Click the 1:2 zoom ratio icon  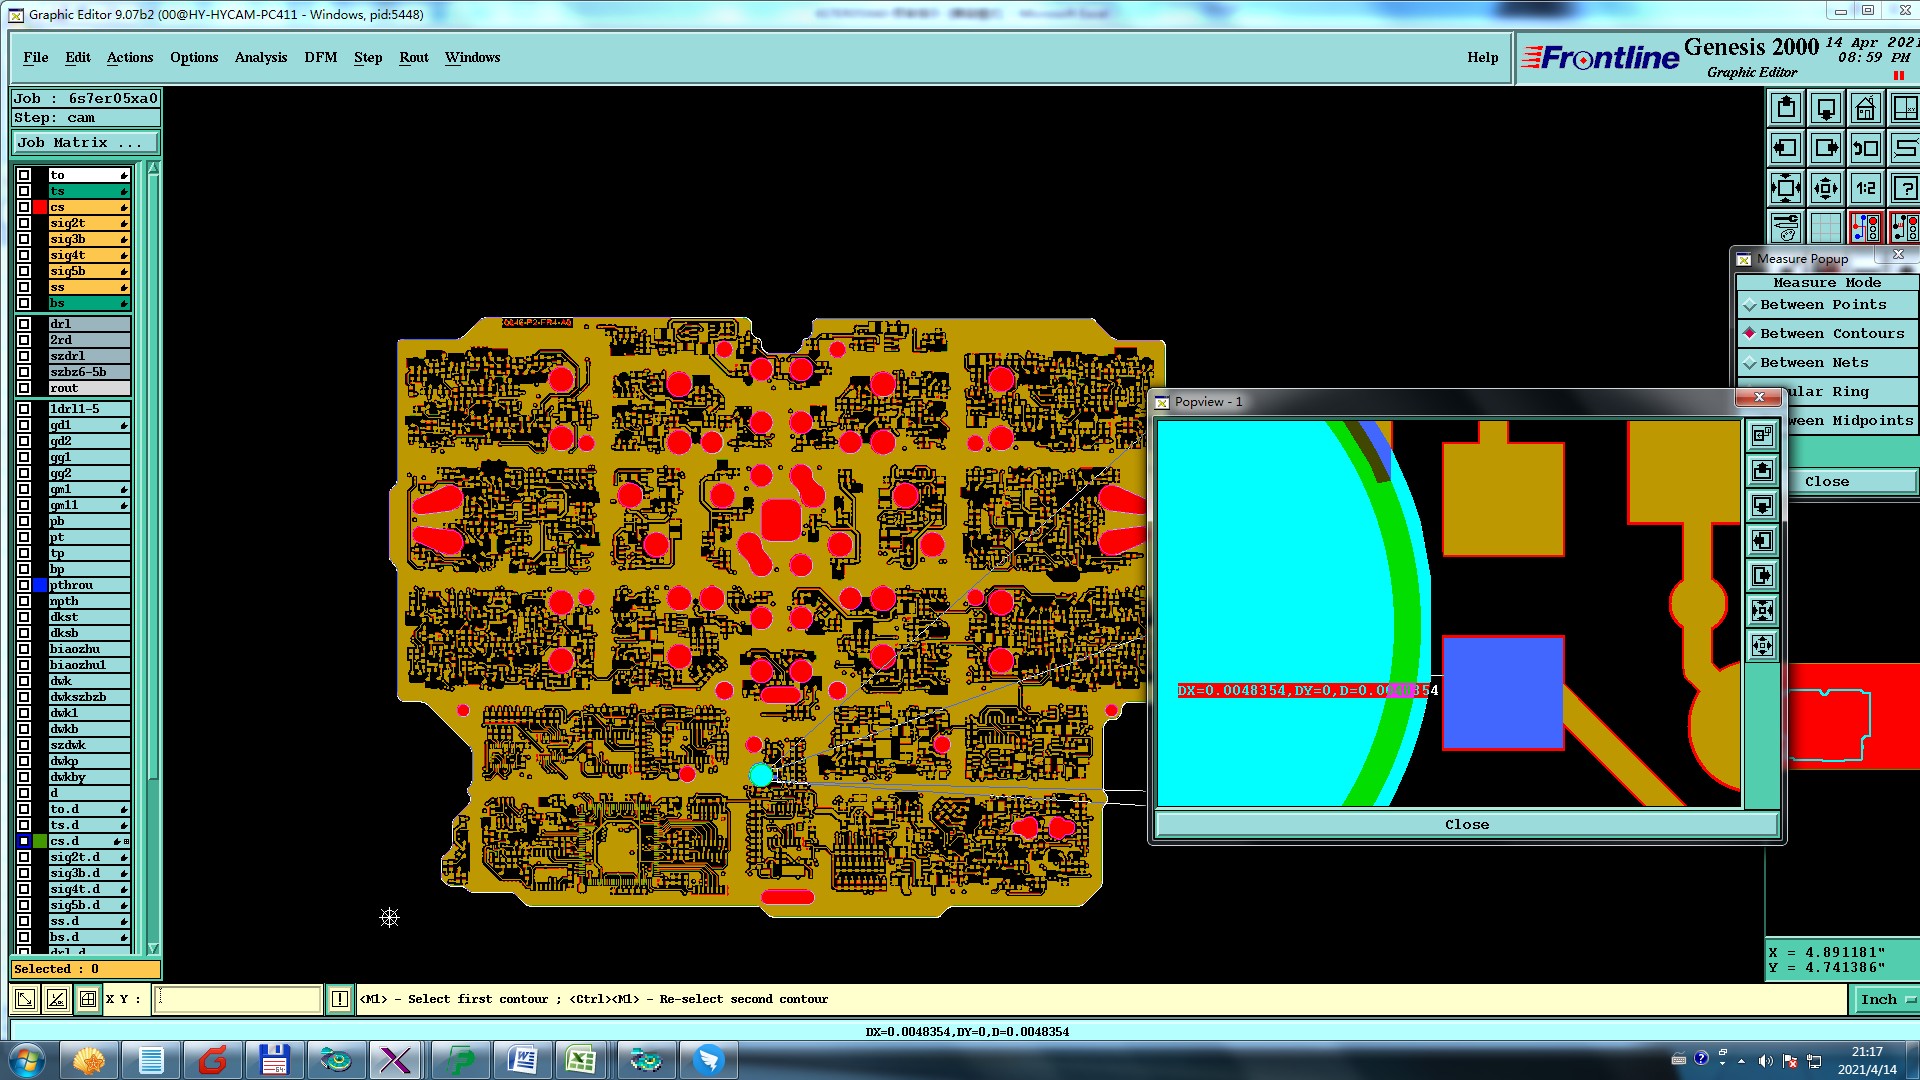(1865, 188)
